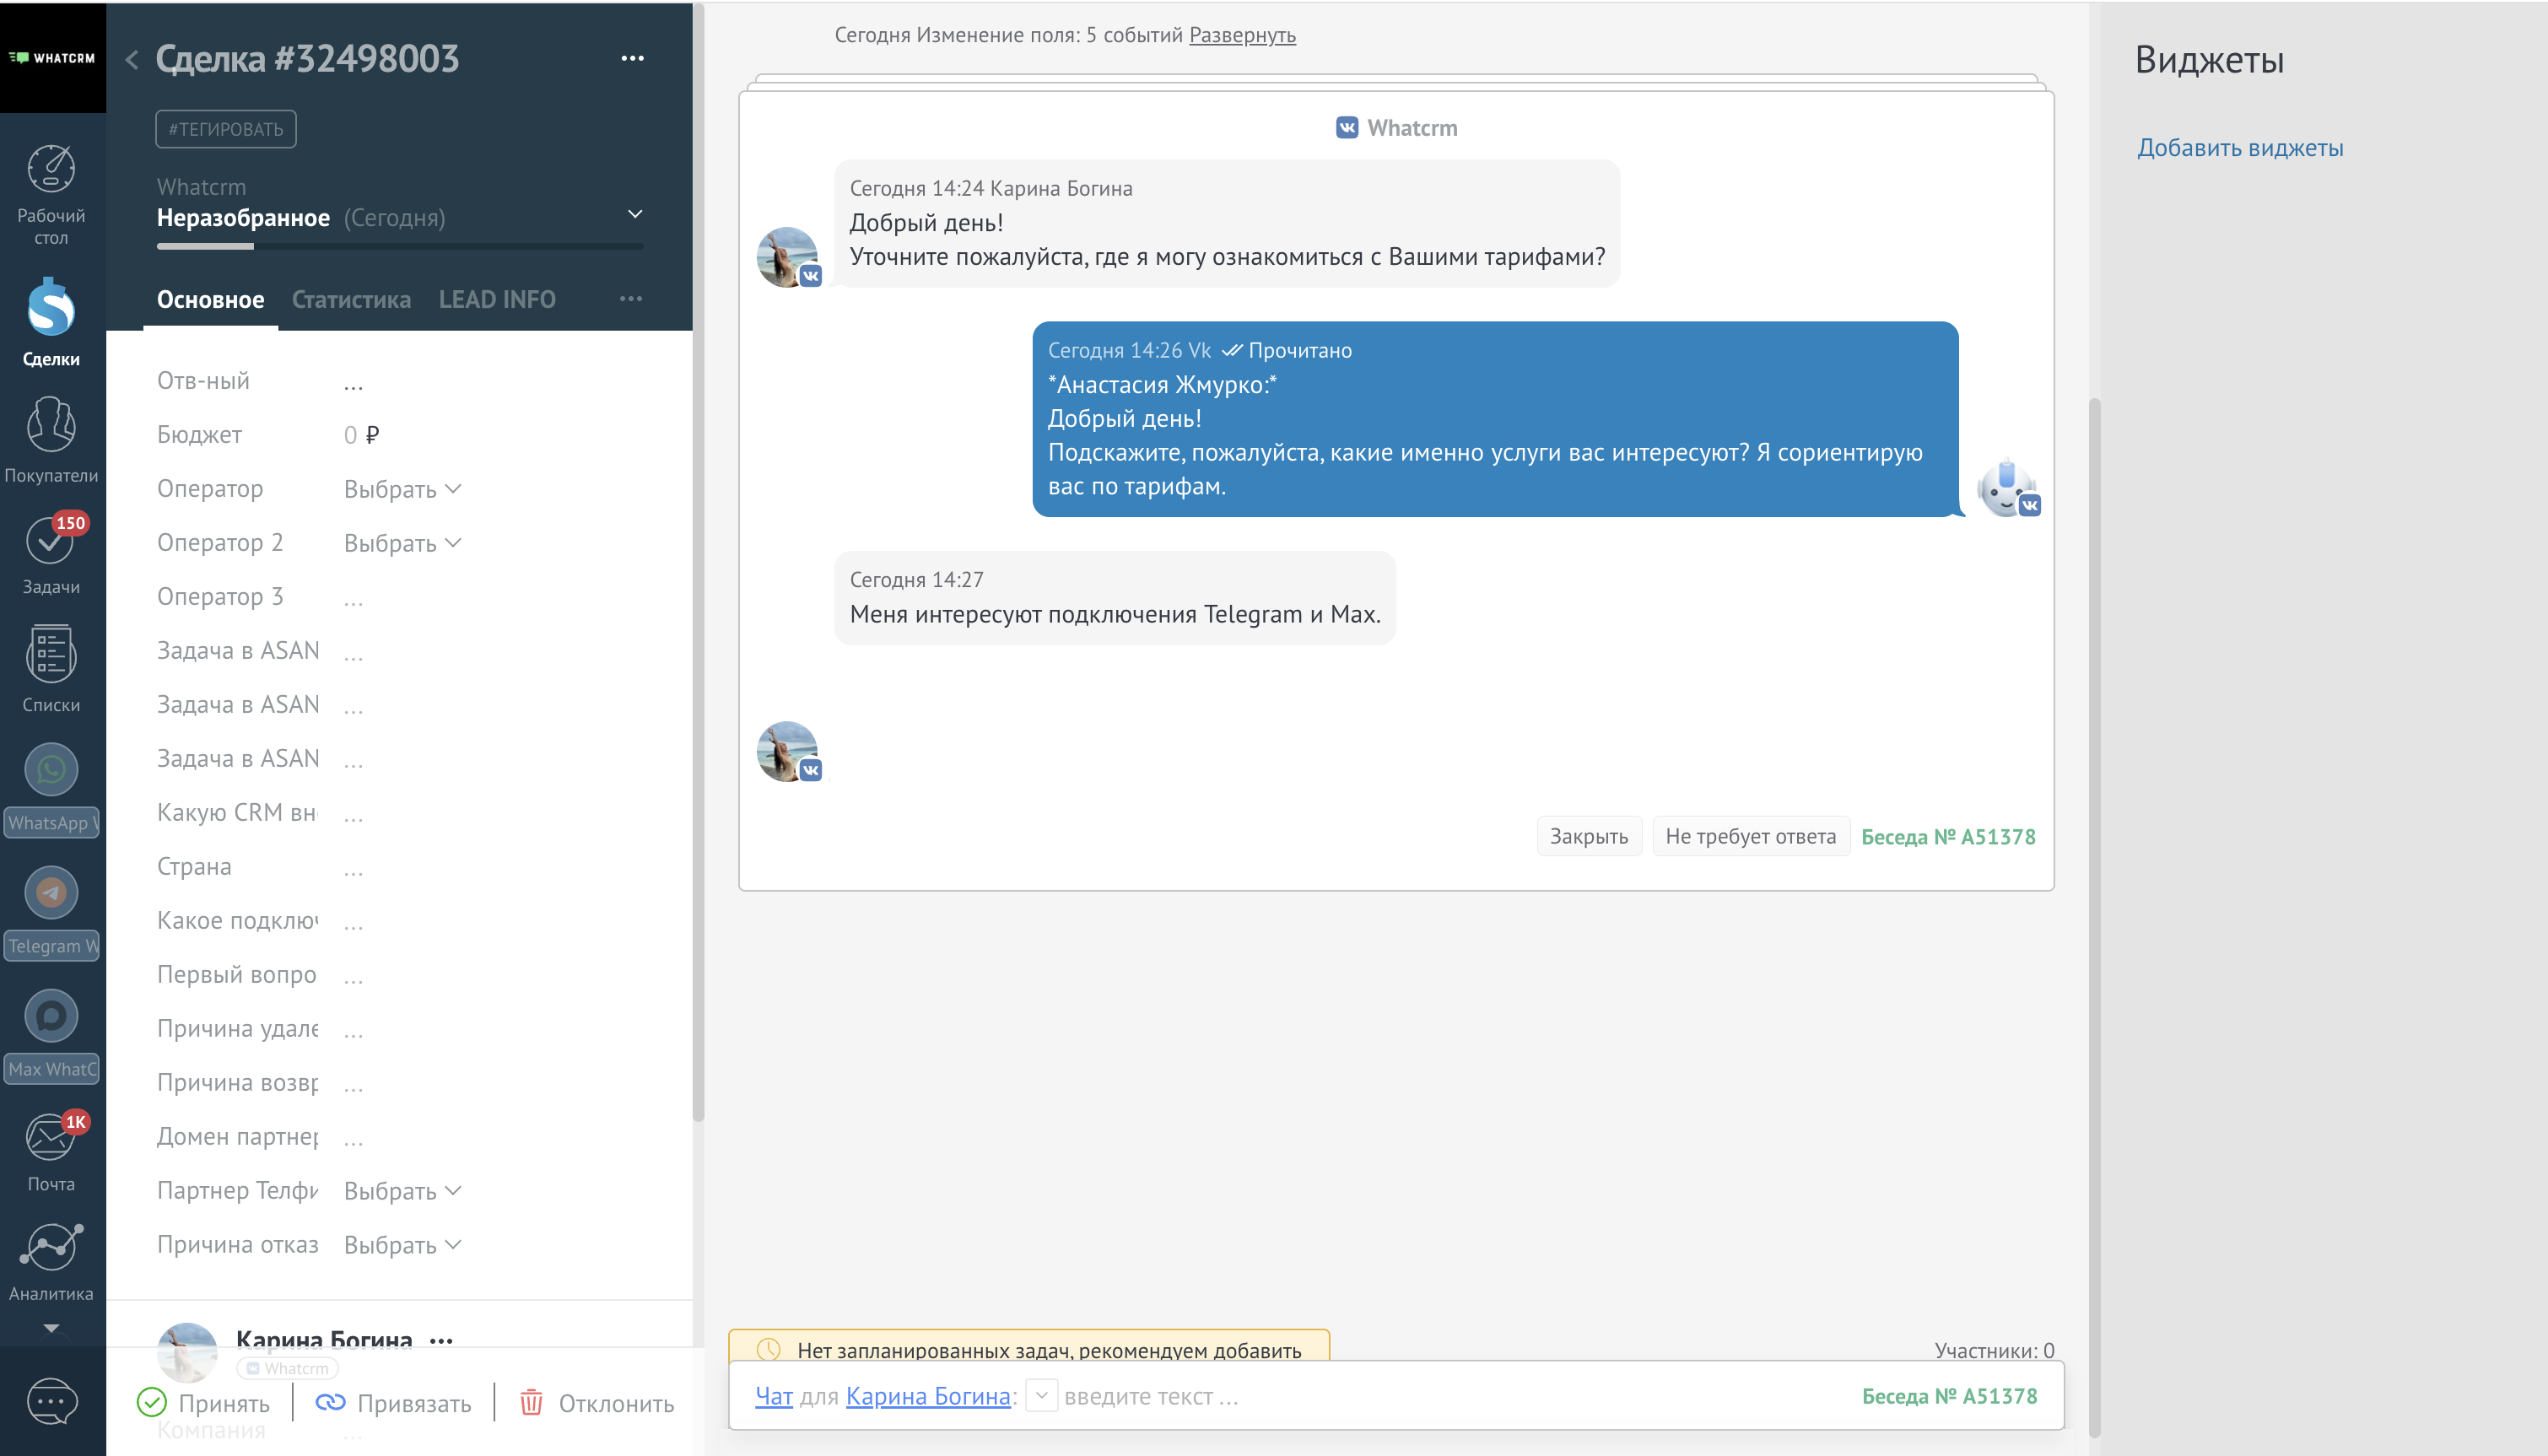Click the Не требует ответа button

coord(1751,836)
